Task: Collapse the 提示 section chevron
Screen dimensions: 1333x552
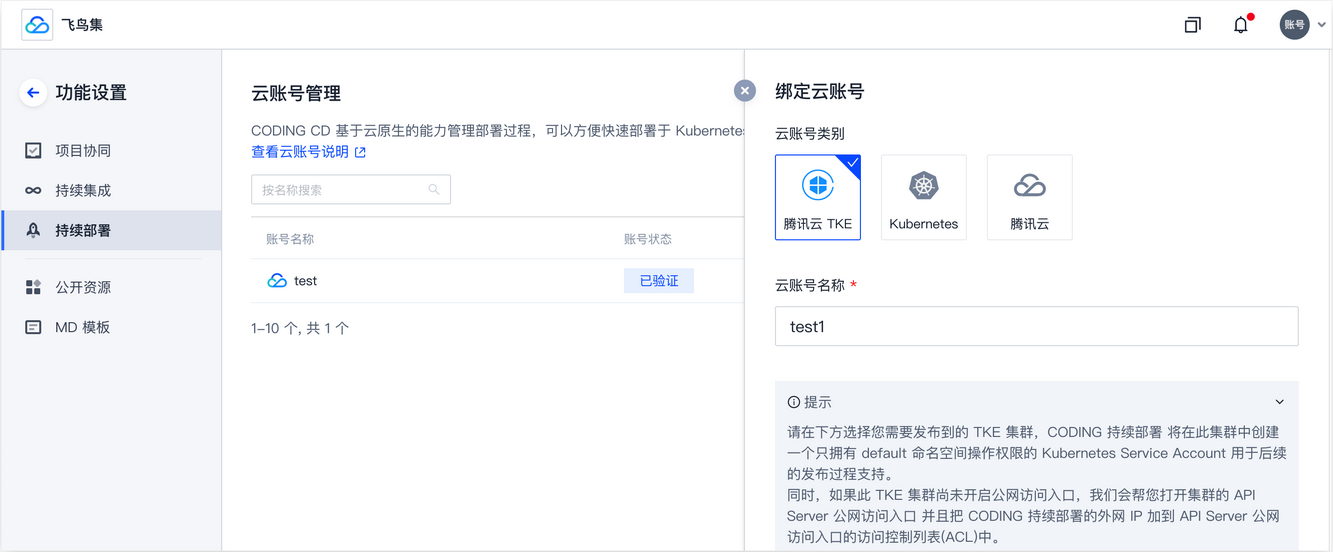Action: 1279,402
